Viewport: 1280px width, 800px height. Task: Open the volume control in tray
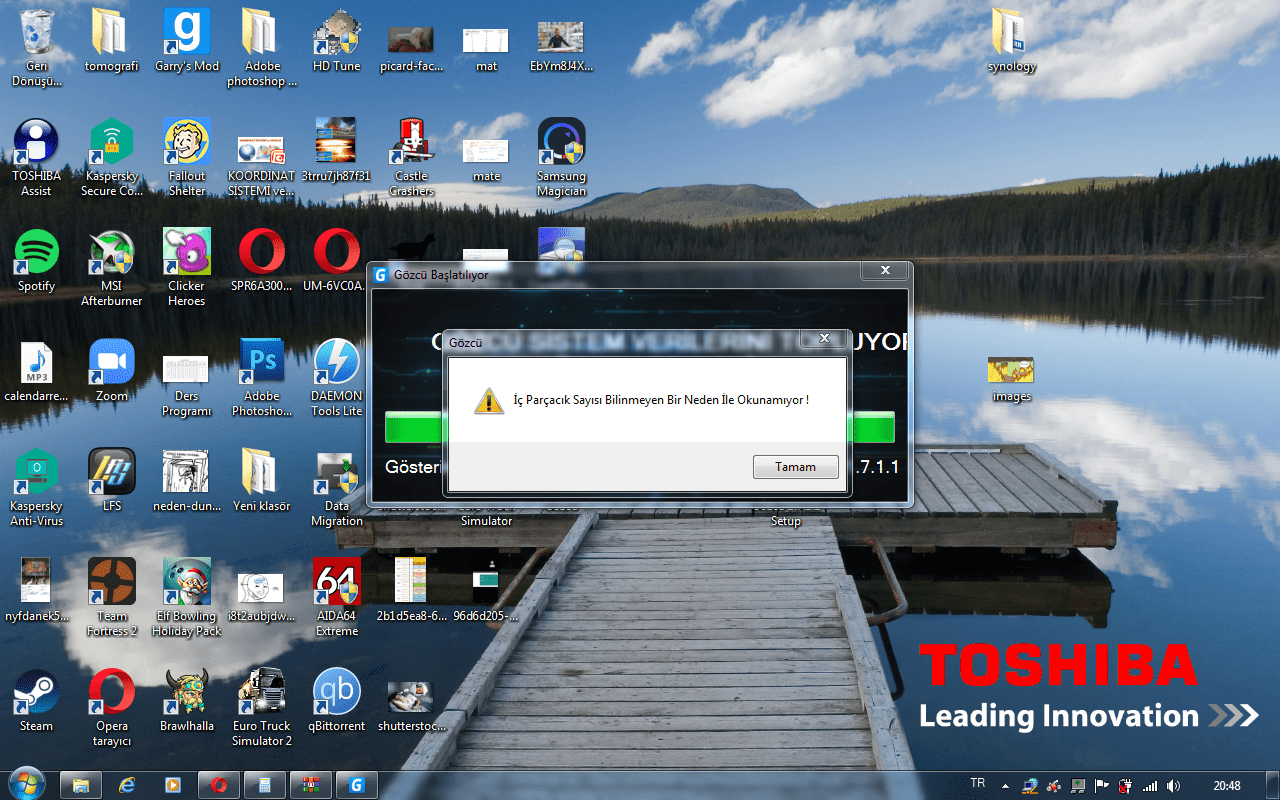pyautogui.click(x=1174, y=786)
